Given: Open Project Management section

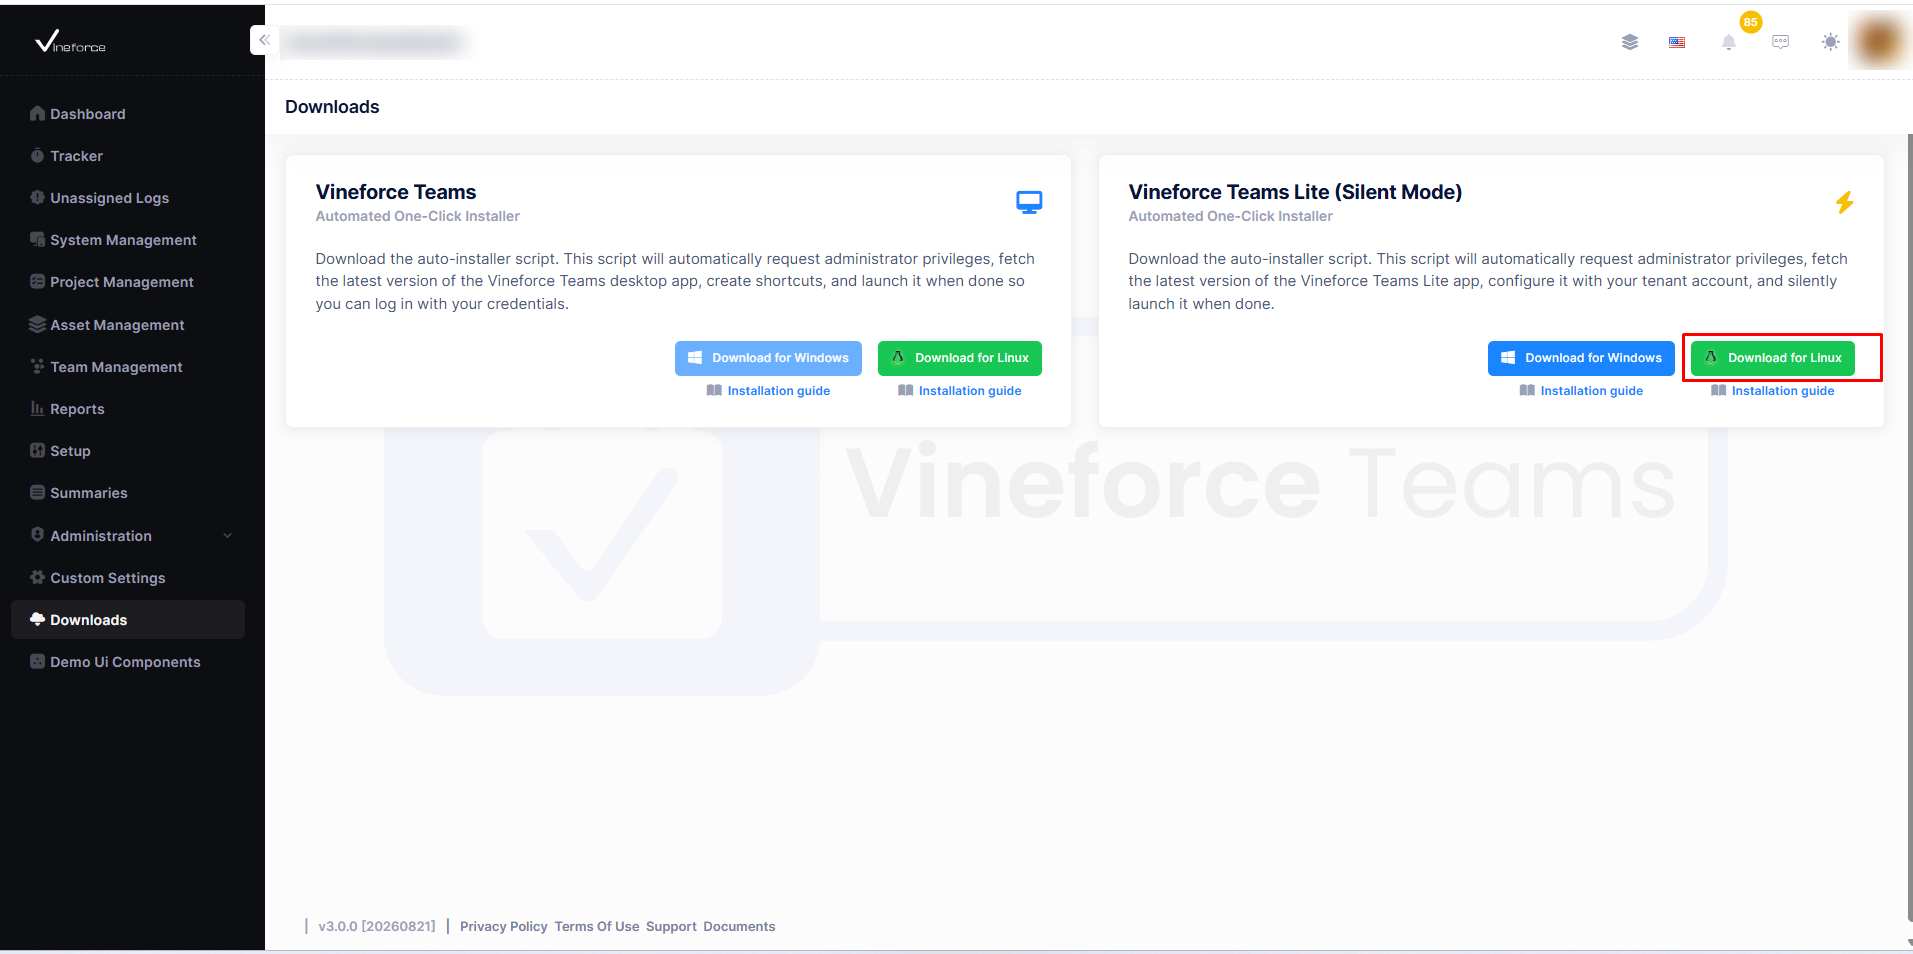Looking at the screenshot, I should 128,282.
